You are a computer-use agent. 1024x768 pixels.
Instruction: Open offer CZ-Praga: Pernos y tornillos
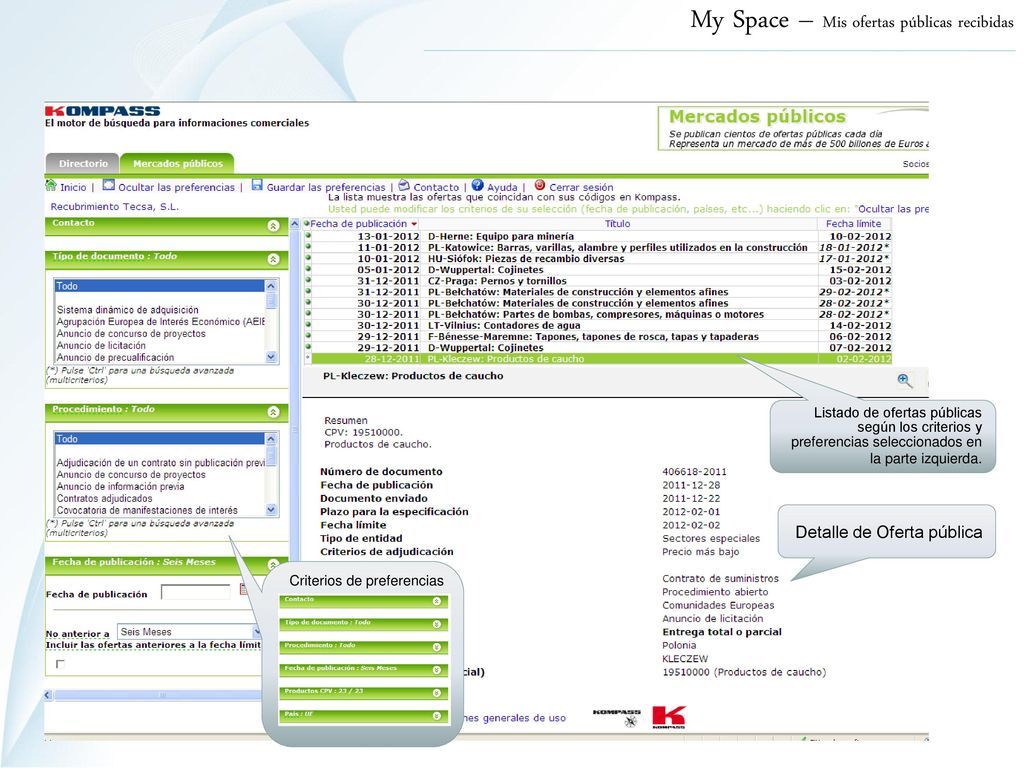coord(497,281)
